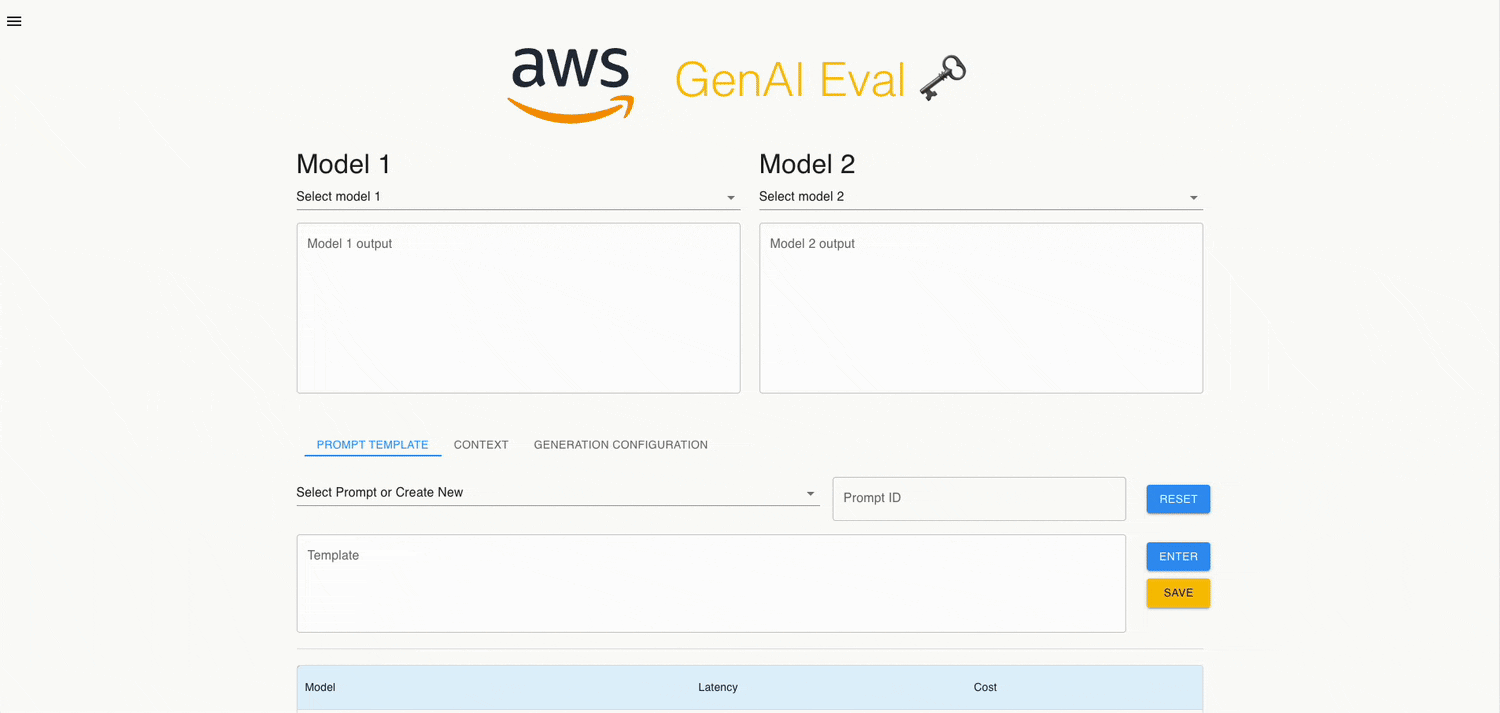This screenshot has height=713, width=1500.
Task: Focus the Prompt ID input field
Action: tap(978, 498)
